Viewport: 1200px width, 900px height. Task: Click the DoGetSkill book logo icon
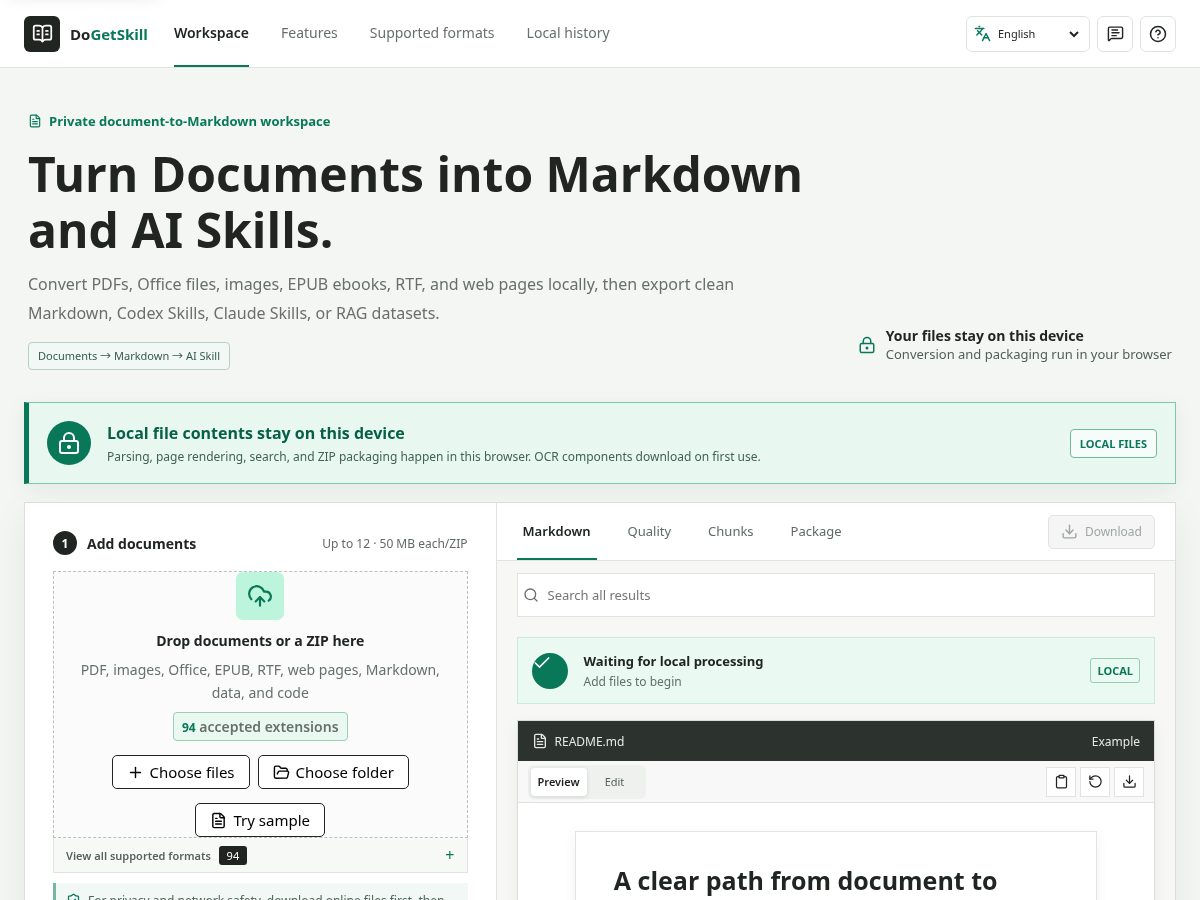pyautogui.click(x=42, y=34)
